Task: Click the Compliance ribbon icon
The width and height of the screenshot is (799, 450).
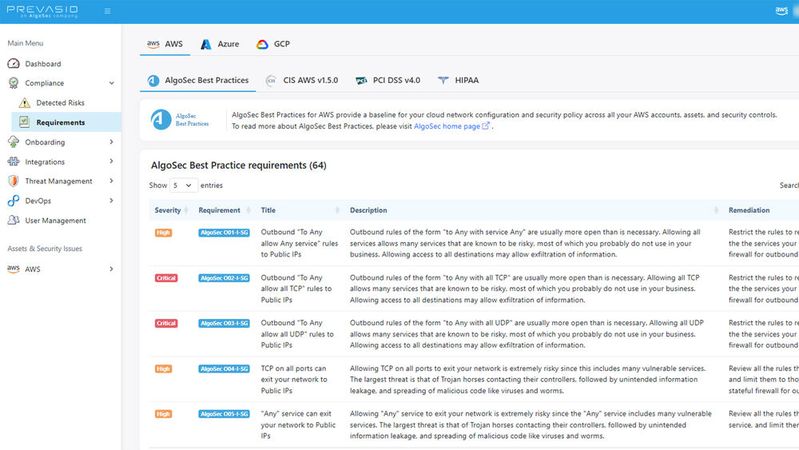Action: click(x=14, y=83)
